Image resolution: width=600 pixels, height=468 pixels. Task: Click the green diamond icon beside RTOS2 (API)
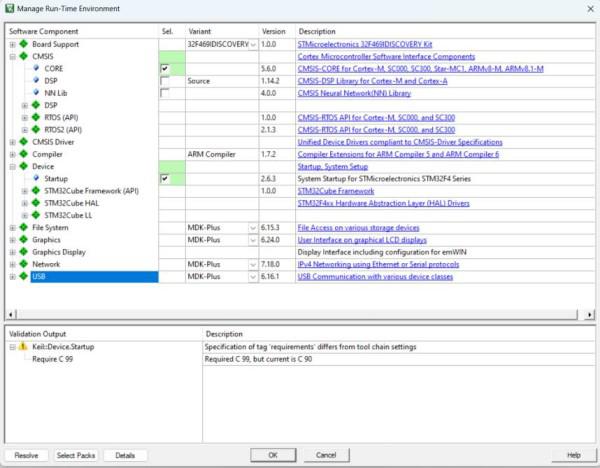36,129
